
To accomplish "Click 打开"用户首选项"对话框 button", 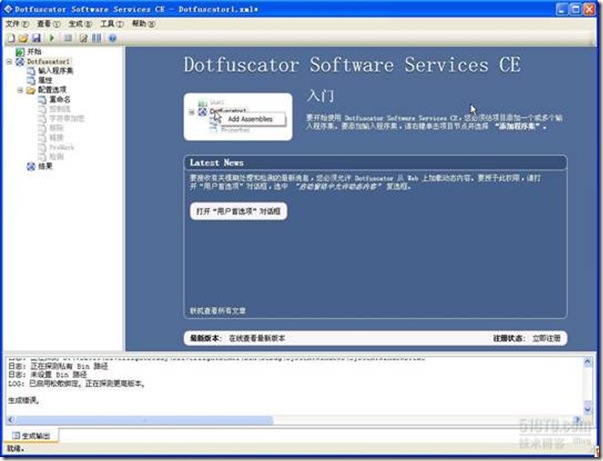I will (x=238, y=211).
